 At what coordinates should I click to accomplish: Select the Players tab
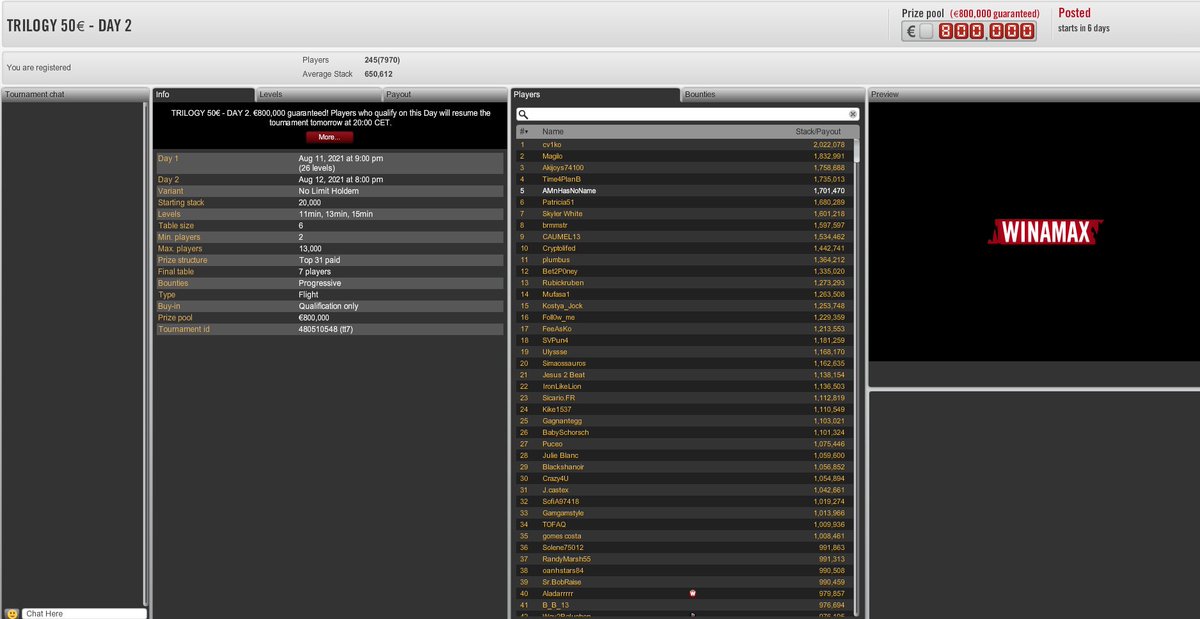pyautogui.click(x=596, y=95)
